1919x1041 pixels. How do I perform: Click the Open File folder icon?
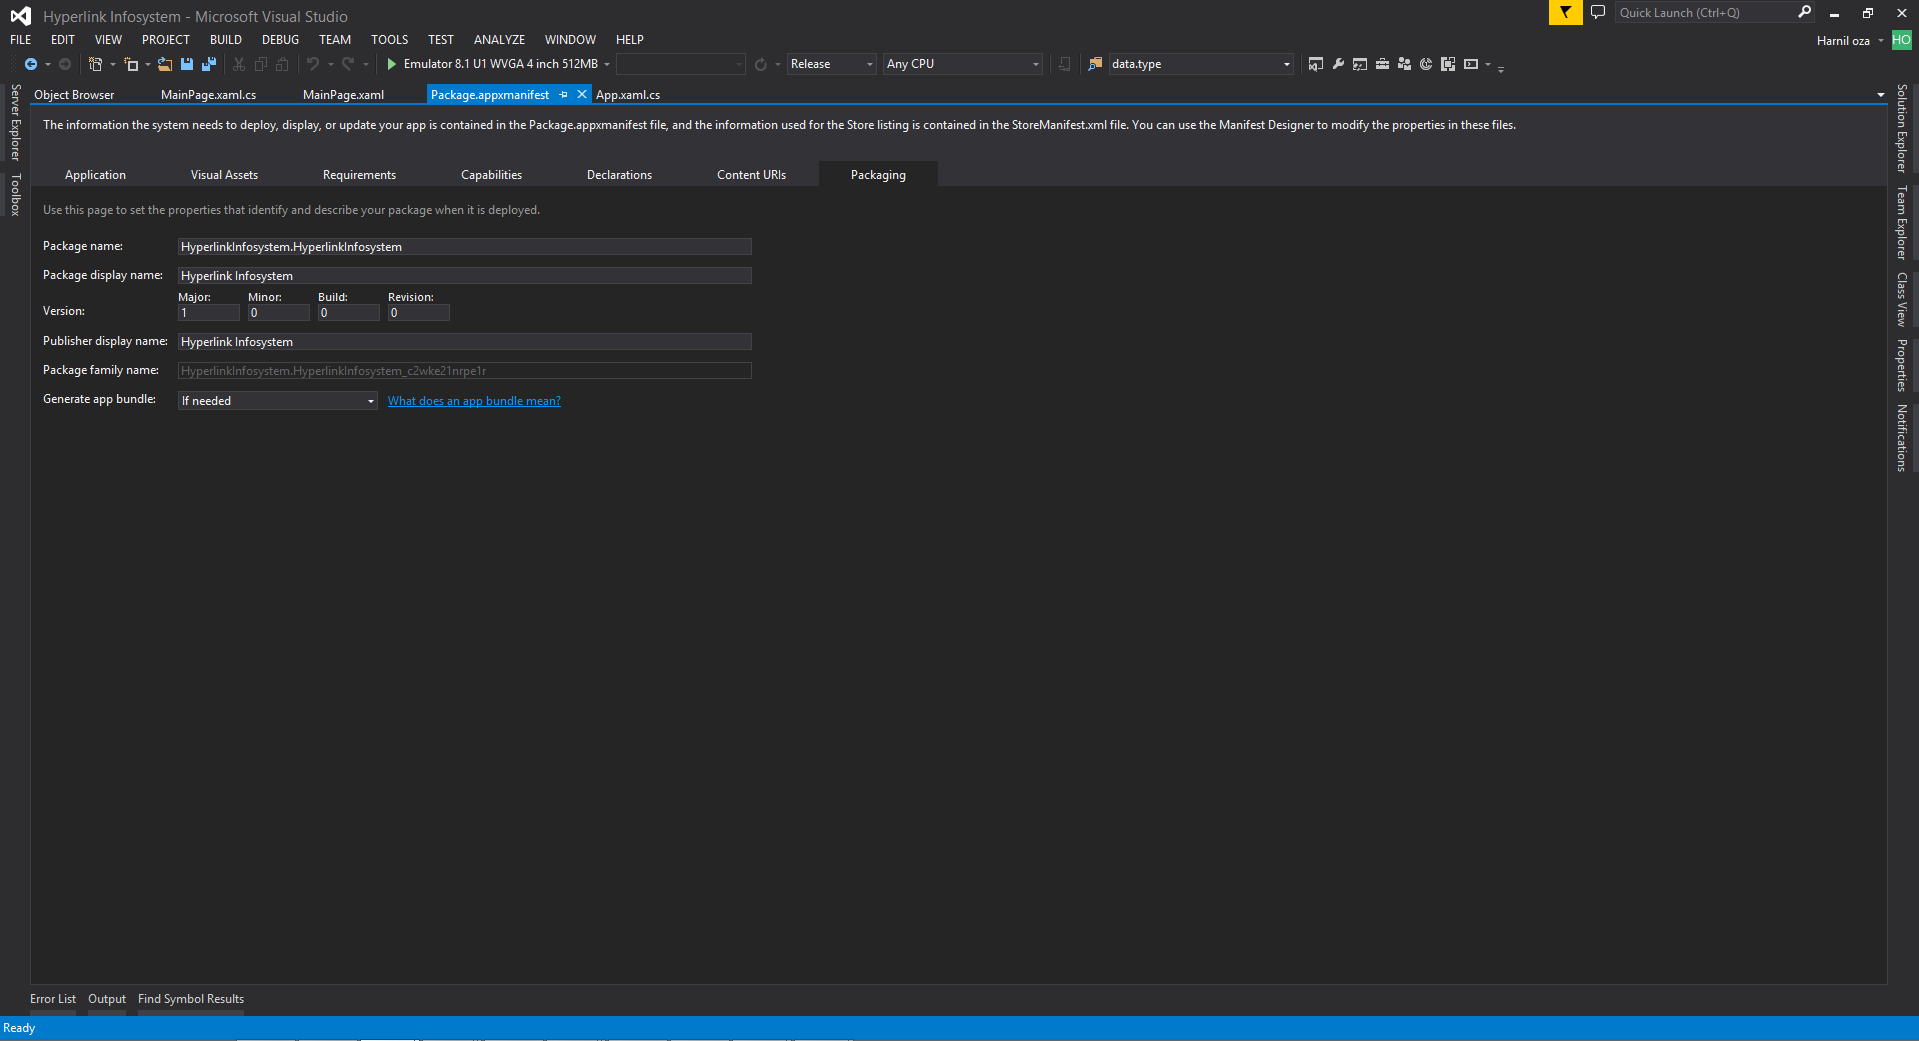[165, 64]
